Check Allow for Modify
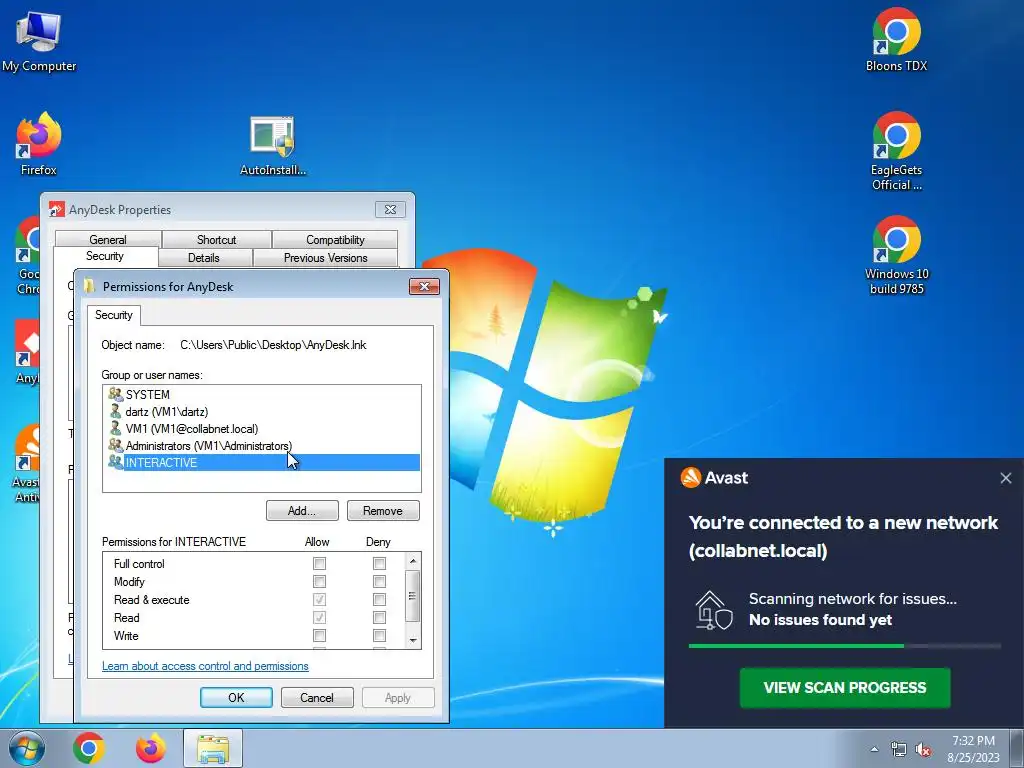 click(319, 581)
